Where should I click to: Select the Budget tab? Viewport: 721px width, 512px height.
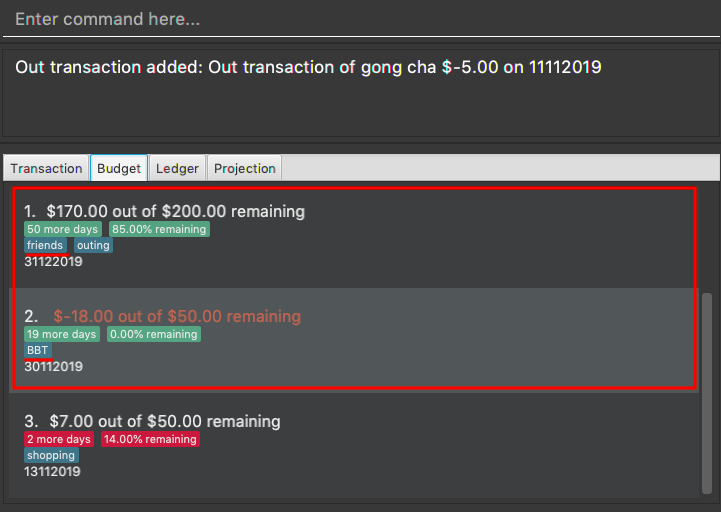pyautogui.click(x=119, y=168)
